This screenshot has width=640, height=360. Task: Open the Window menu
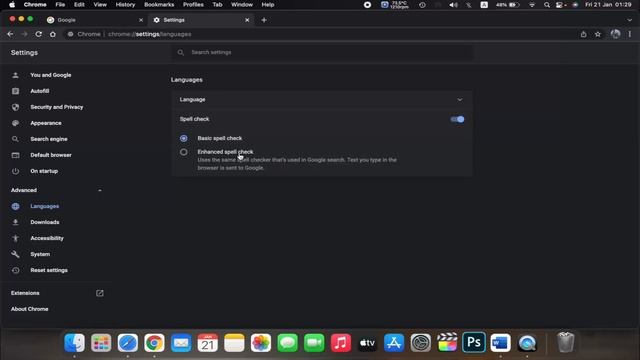tap(242, 5)
